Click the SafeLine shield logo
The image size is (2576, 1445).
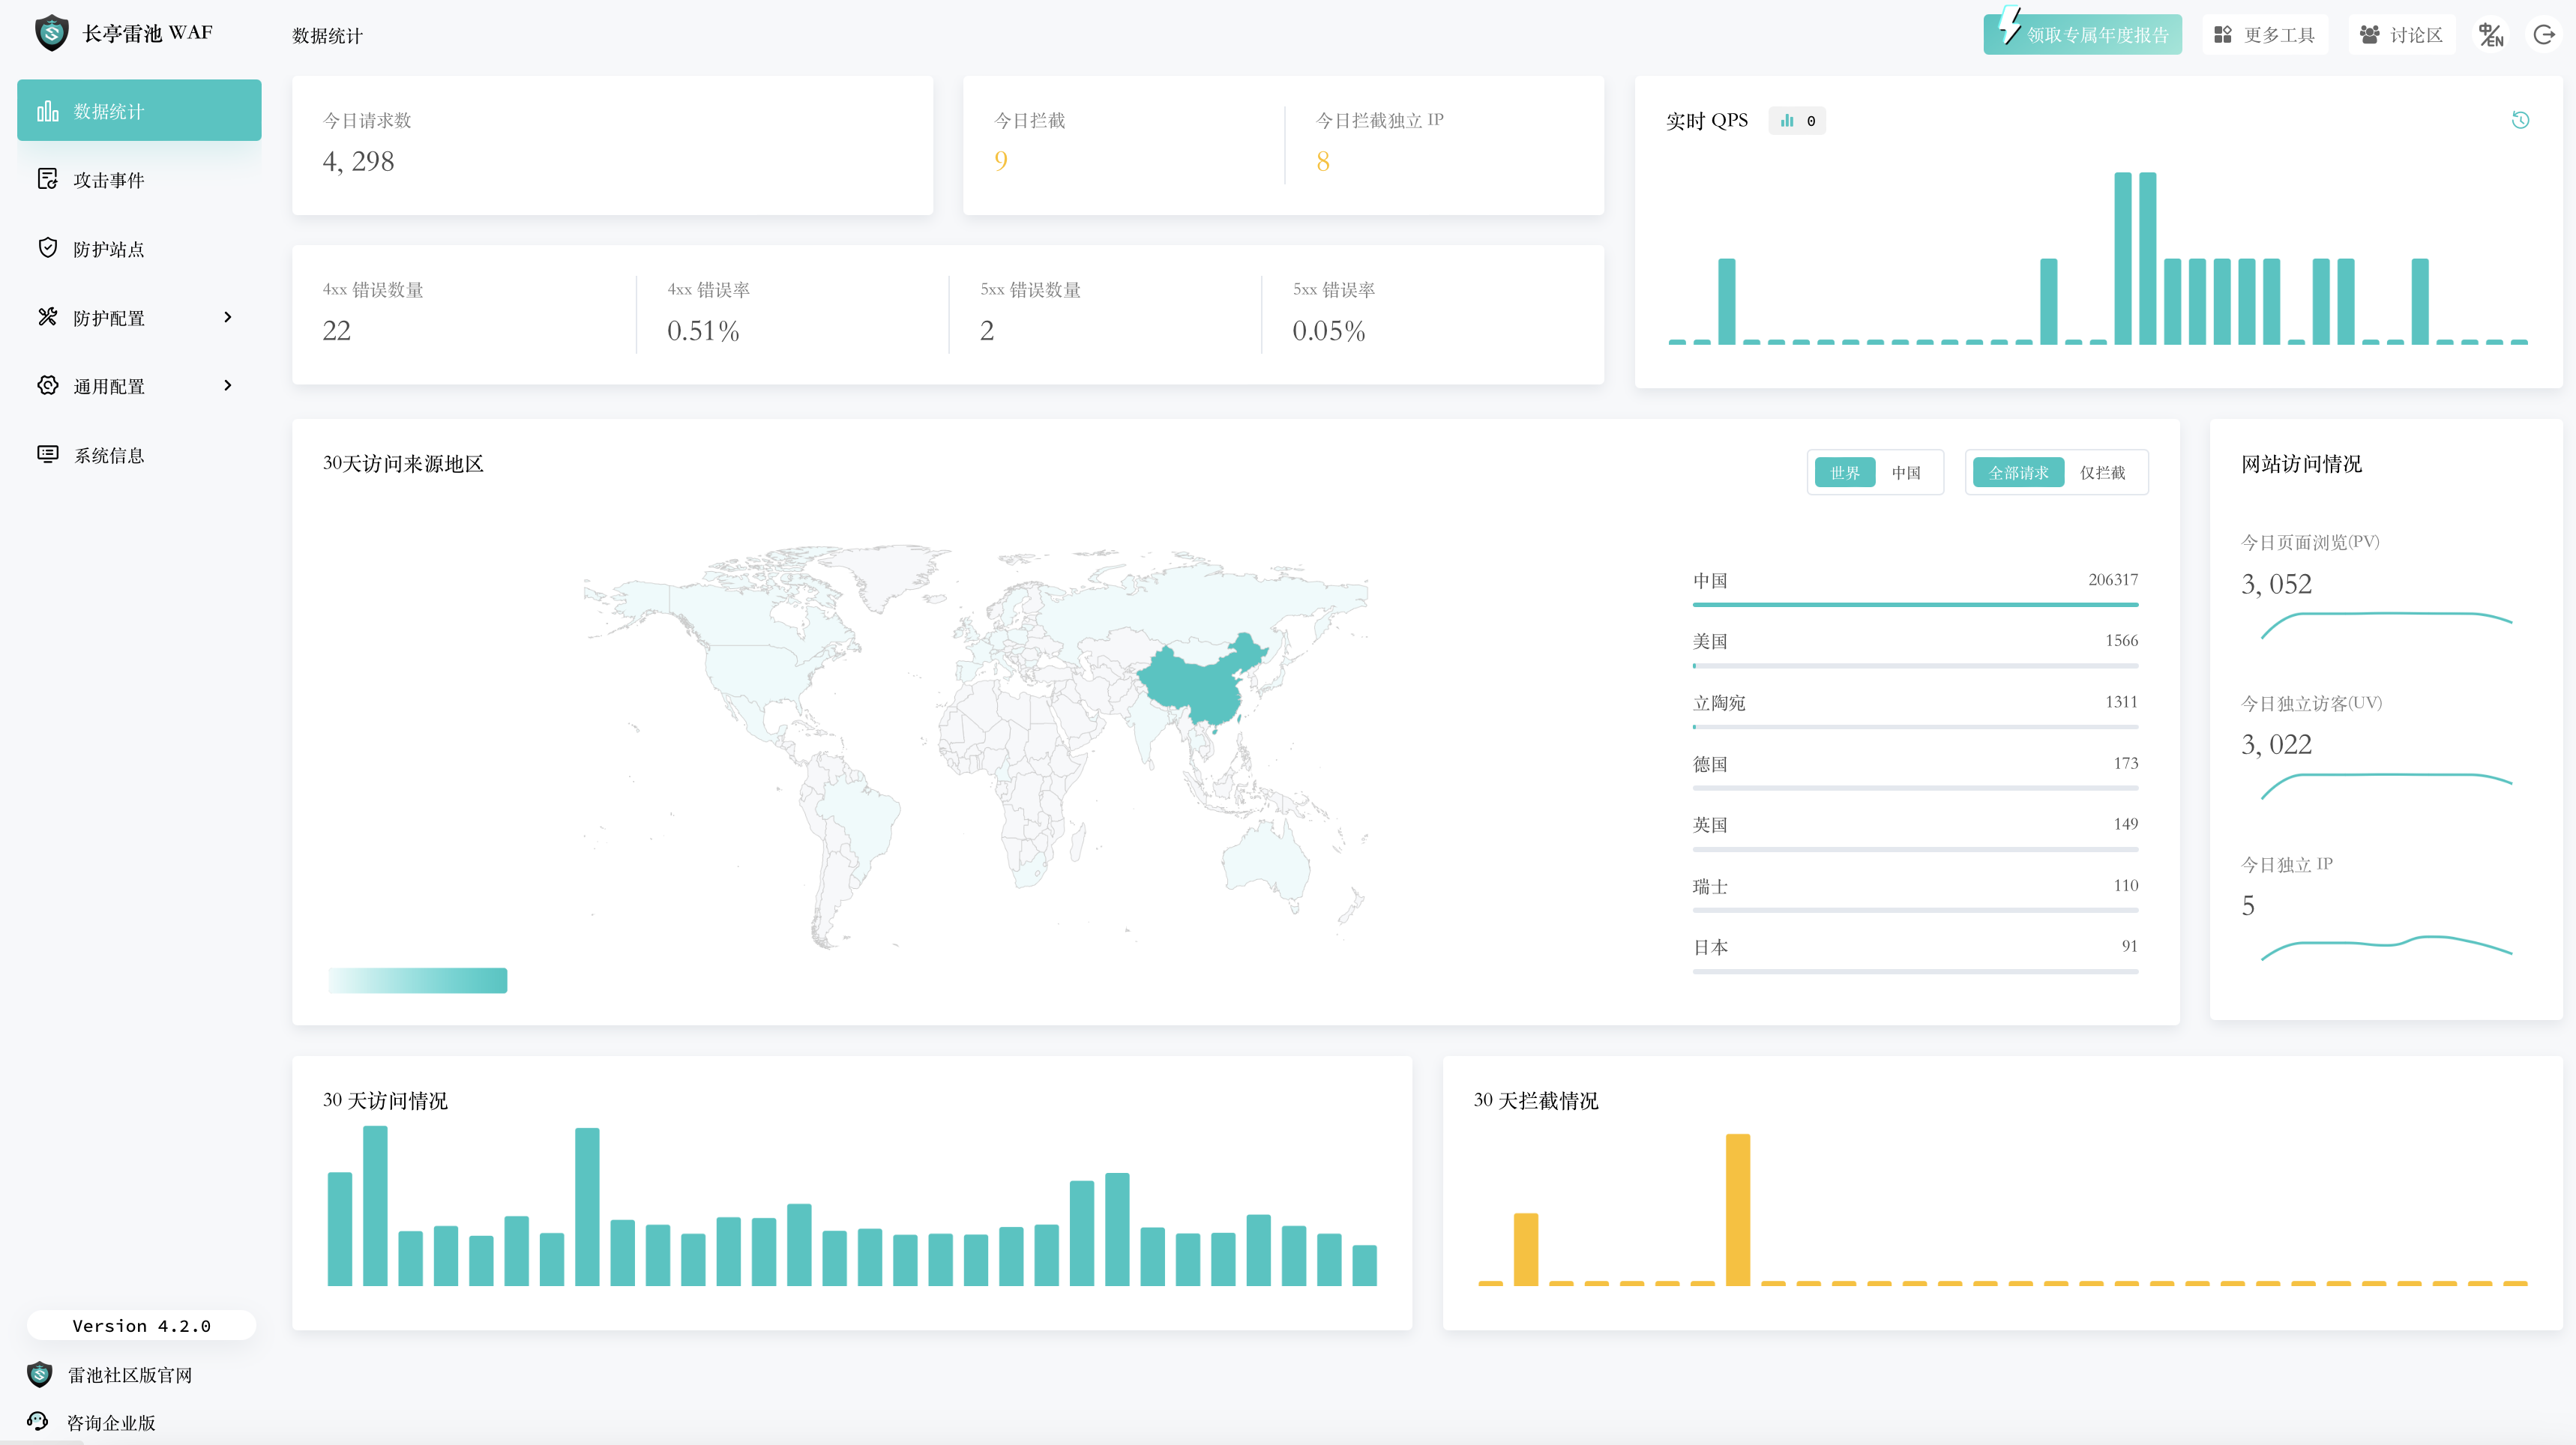tap(51, 33)
